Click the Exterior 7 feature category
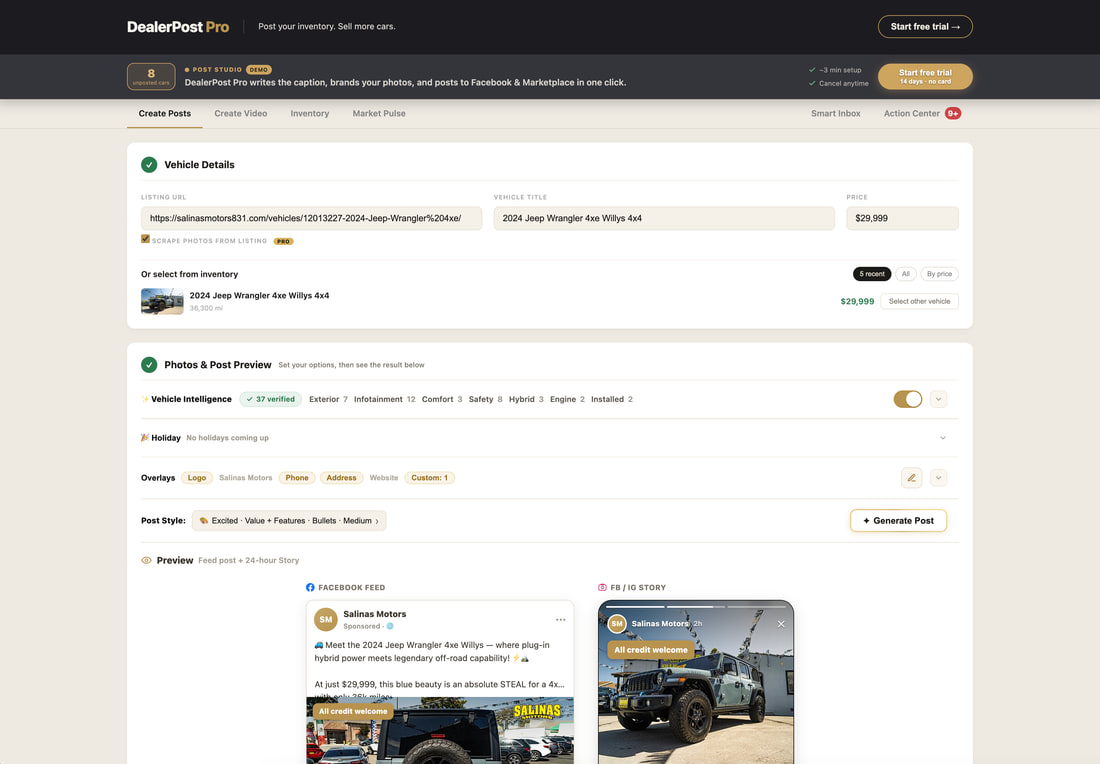This screenshot has height=764, width=1100. pos(328,399)
